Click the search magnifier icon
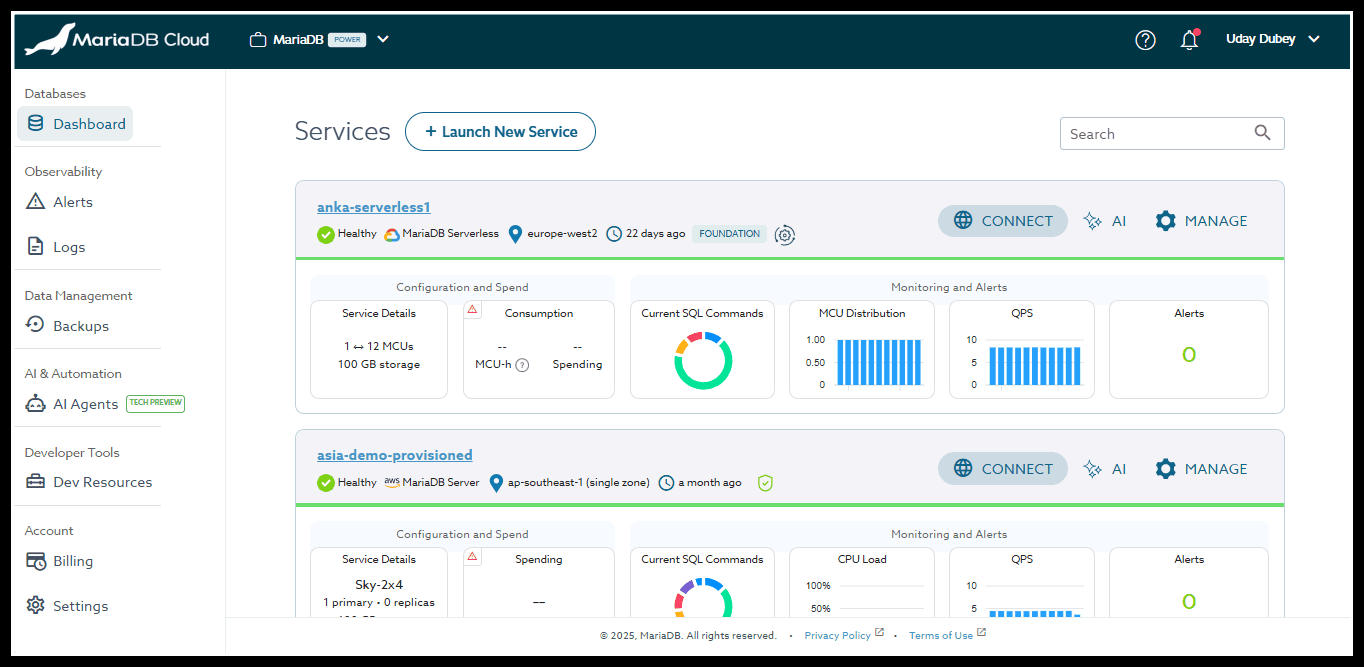 coord(1263,133)
